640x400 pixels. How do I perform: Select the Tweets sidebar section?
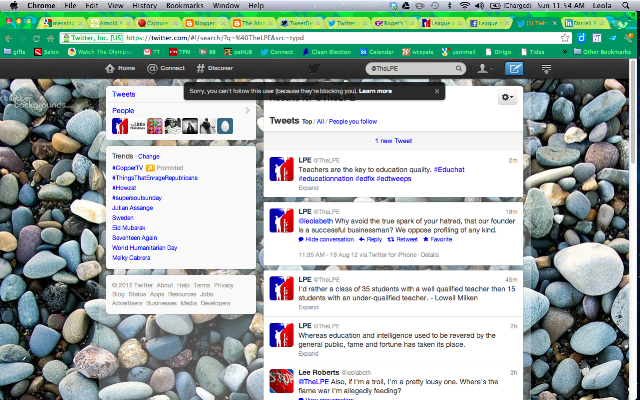(124, 94)
